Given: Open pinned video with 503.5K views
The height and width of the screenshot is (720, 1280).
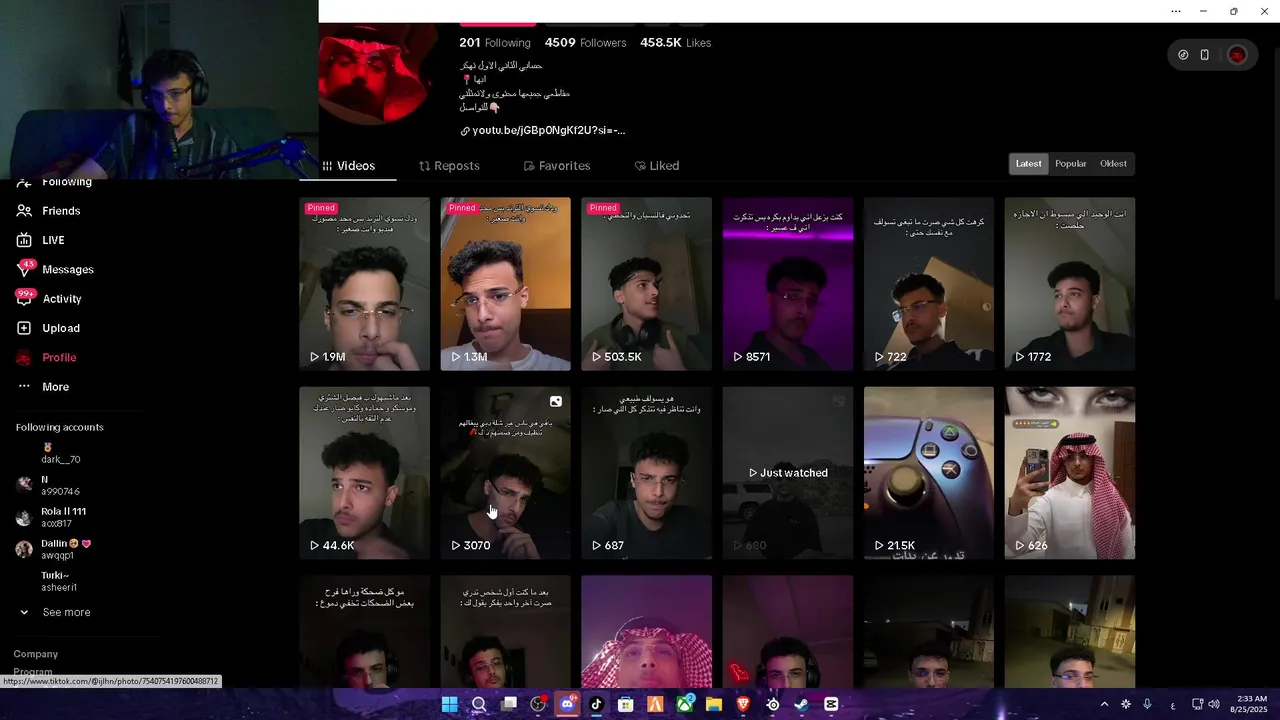Looking at the screenshot, I should coord(646,284).
